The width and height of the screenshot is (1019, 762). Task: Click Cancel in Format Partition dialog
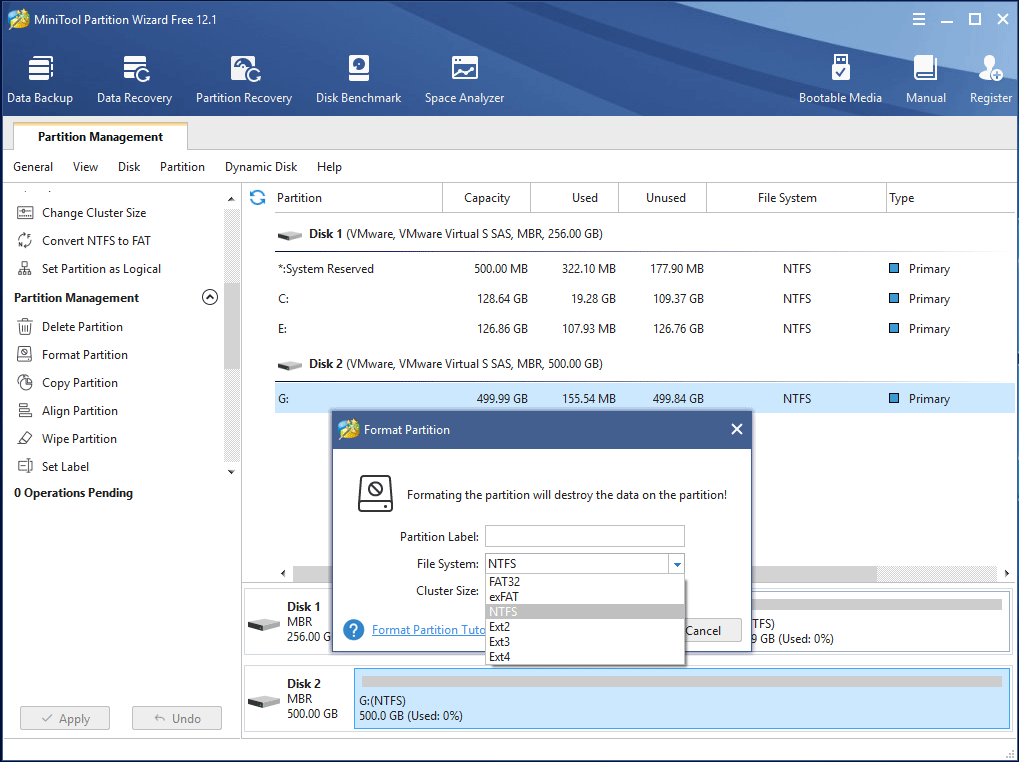[711, 630]
